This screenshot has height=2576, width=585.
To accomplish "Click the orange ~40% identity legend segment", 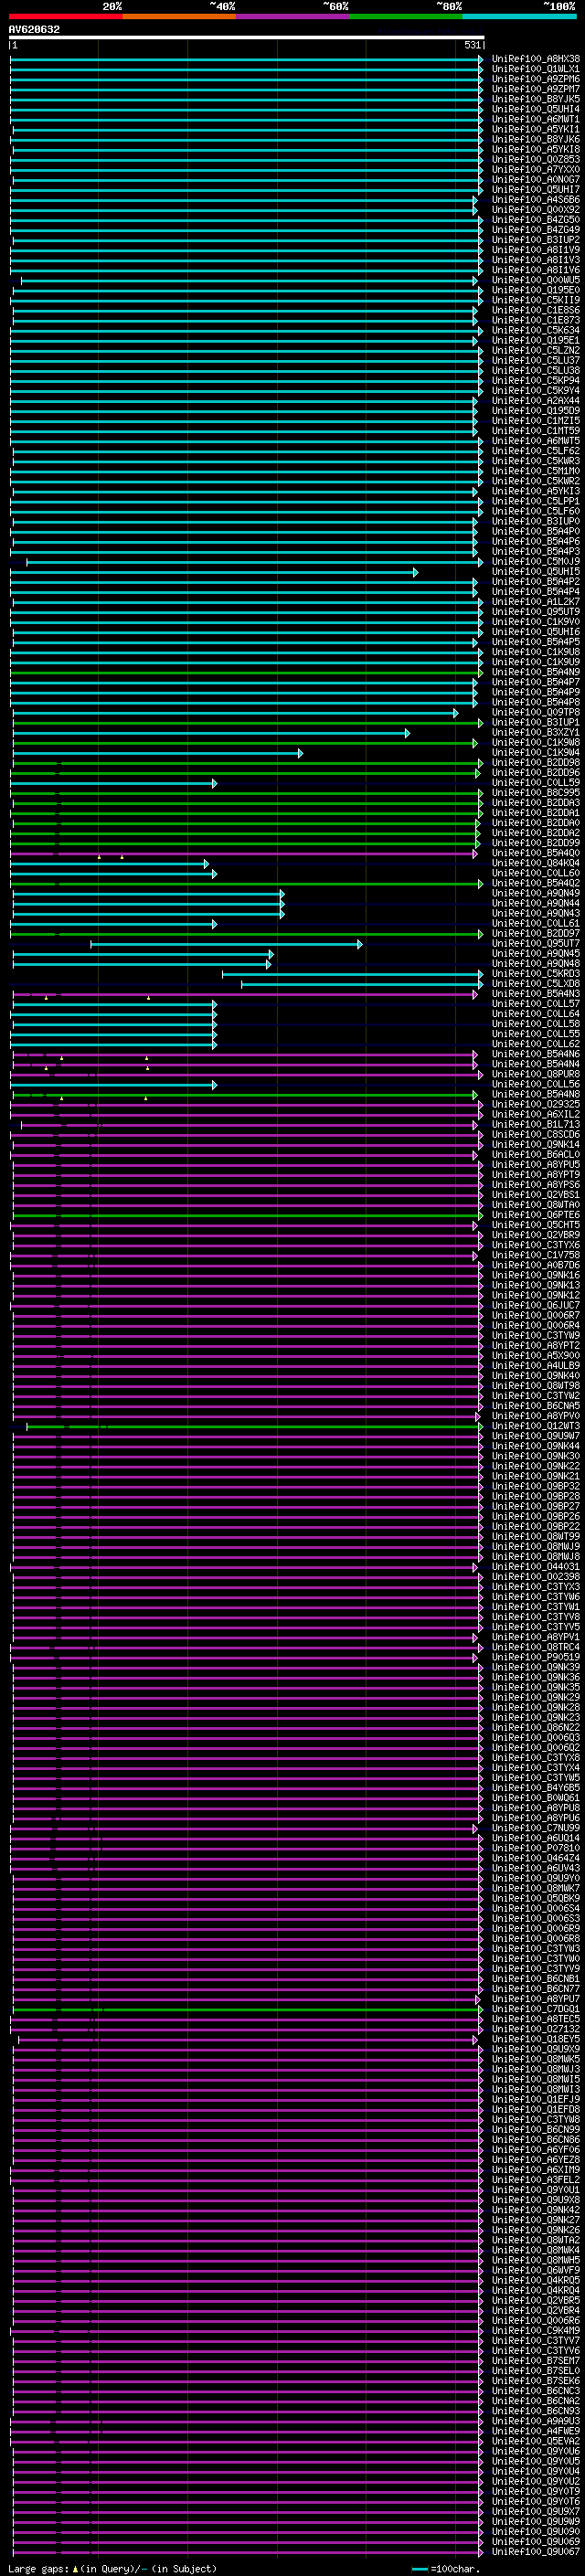I will (179, 16).
